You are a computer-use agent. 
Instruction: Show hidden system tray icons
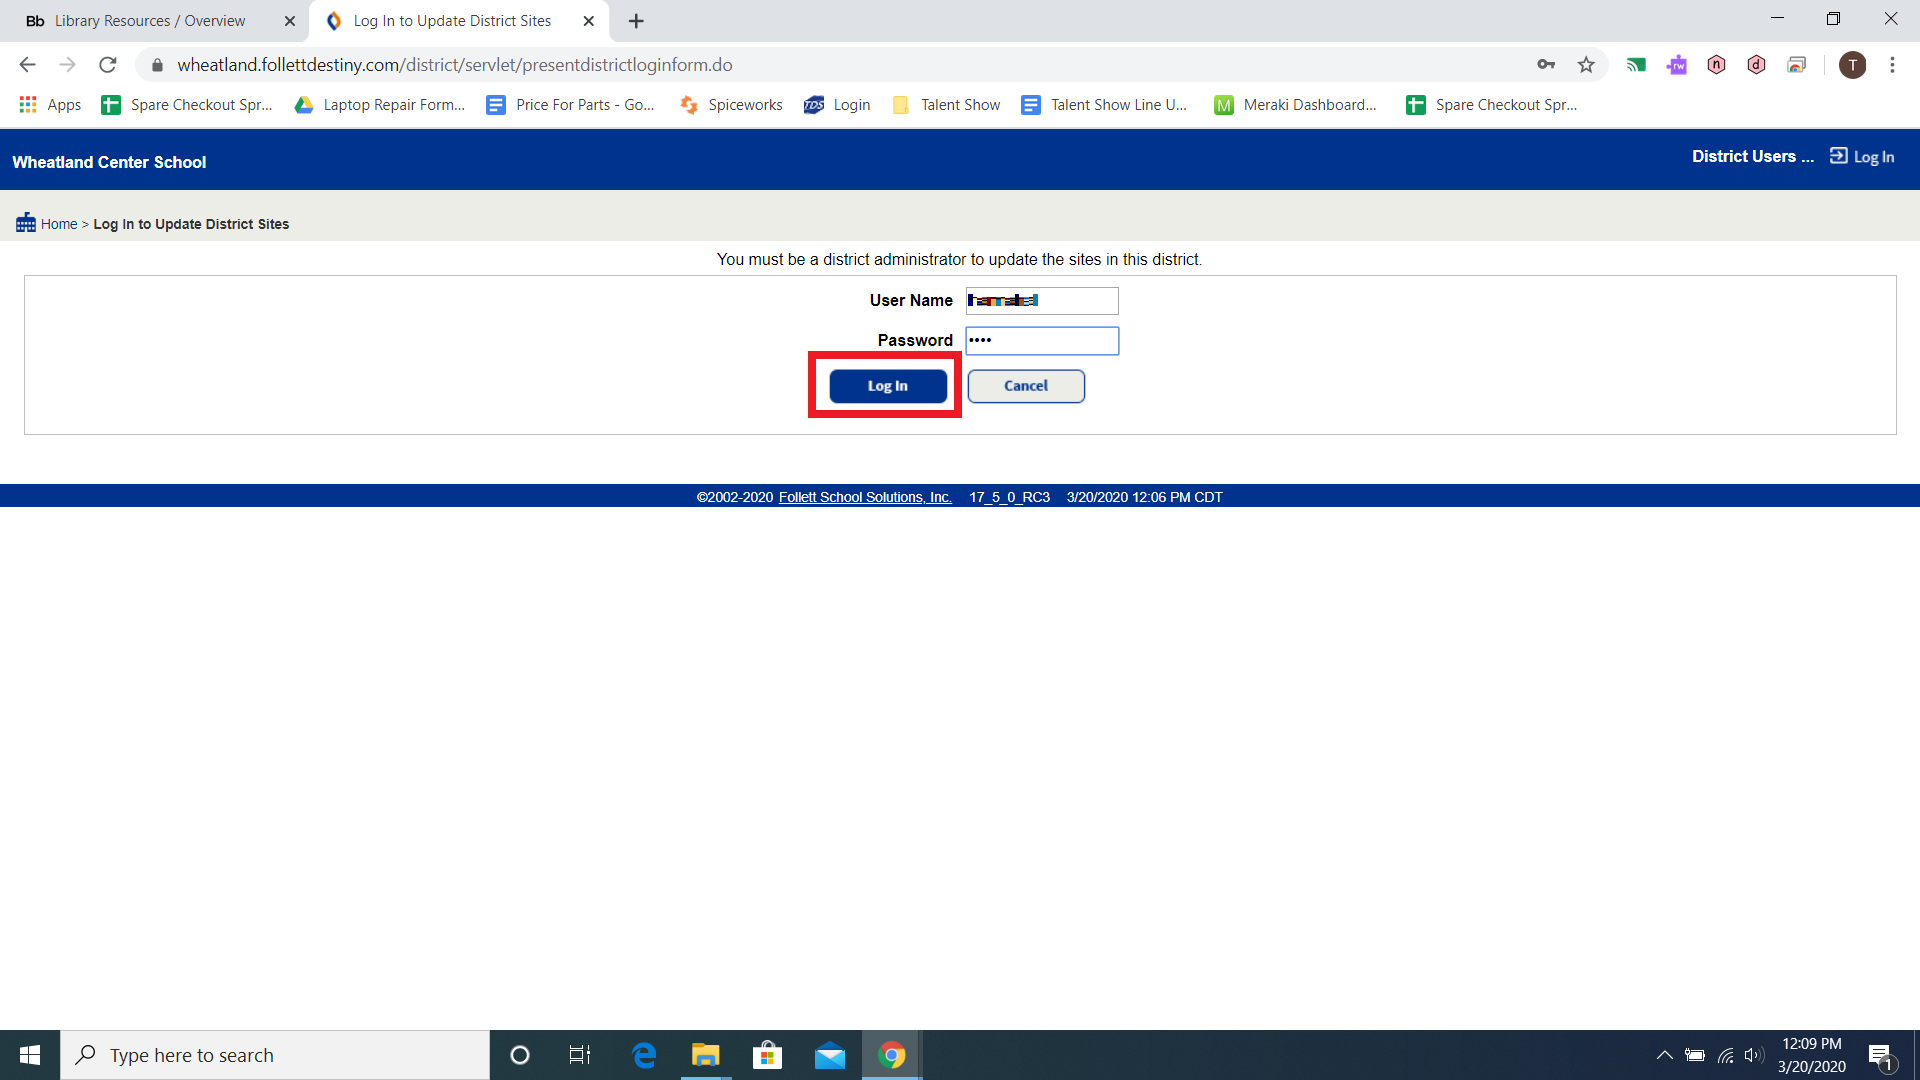[x=1664, y=1055]
